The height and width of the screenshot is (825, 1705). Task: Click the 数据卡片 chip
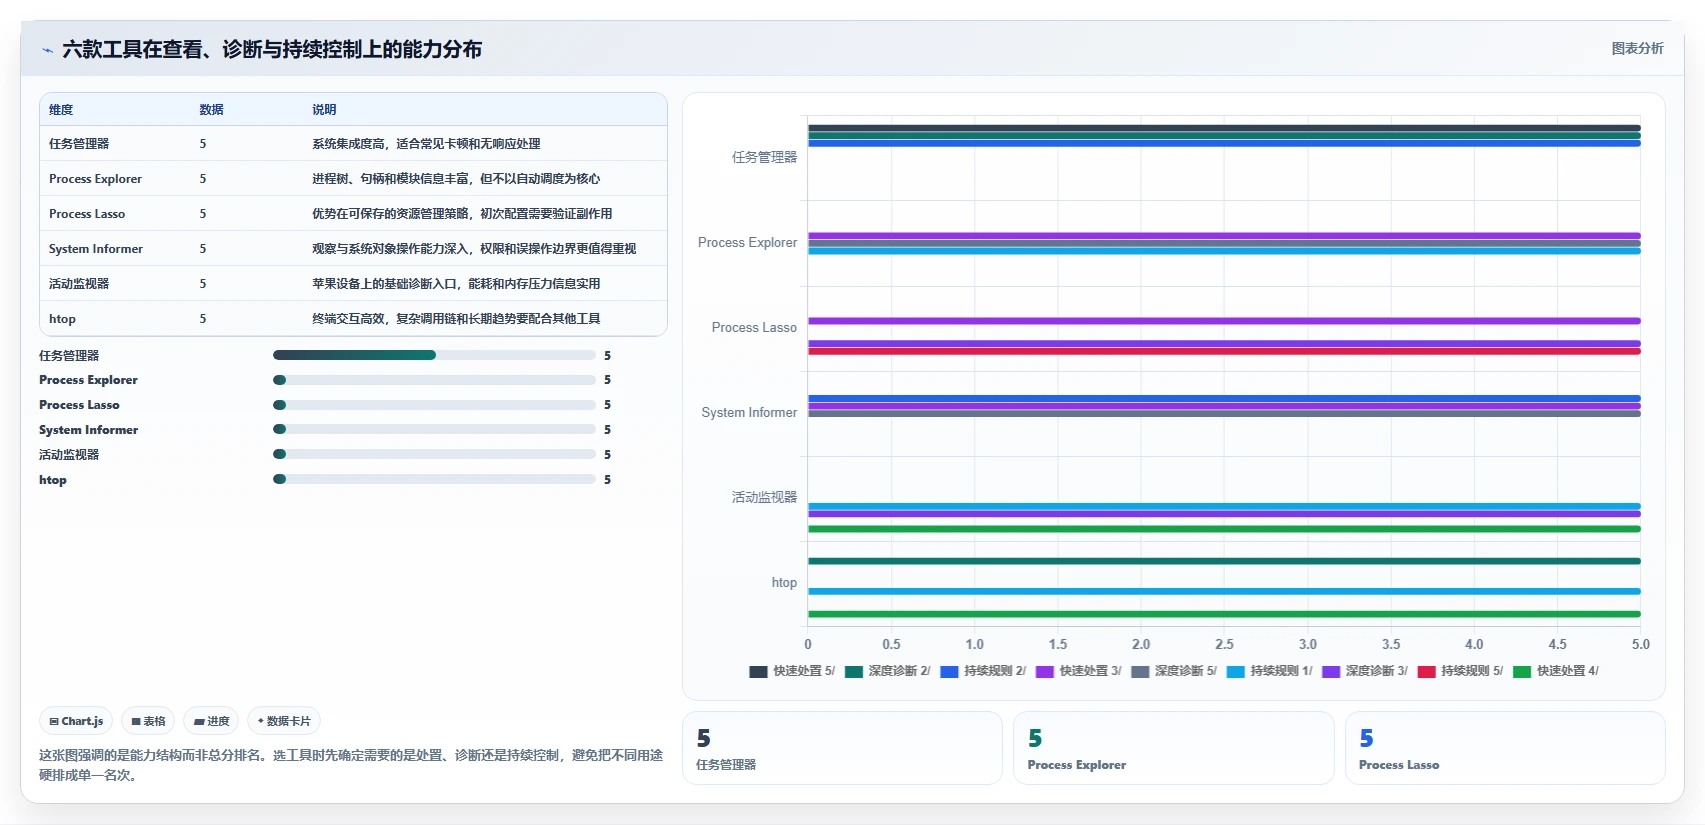coord(284,721)
